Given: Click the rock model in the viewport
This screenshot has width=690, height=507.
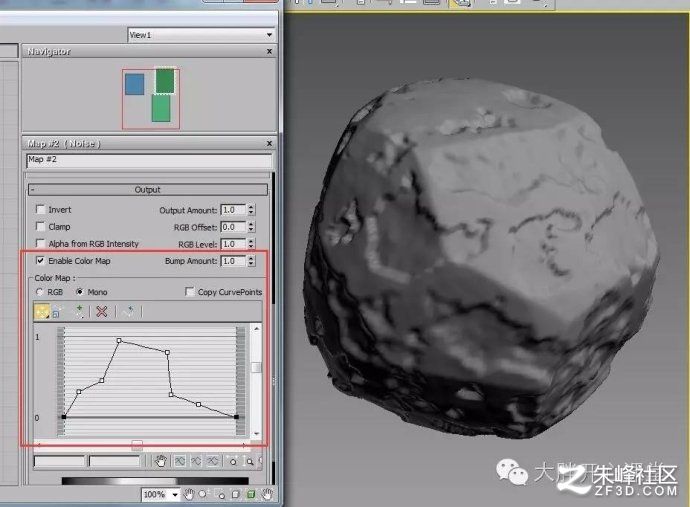Looking at the screenshot, I should tap(480, 260).
